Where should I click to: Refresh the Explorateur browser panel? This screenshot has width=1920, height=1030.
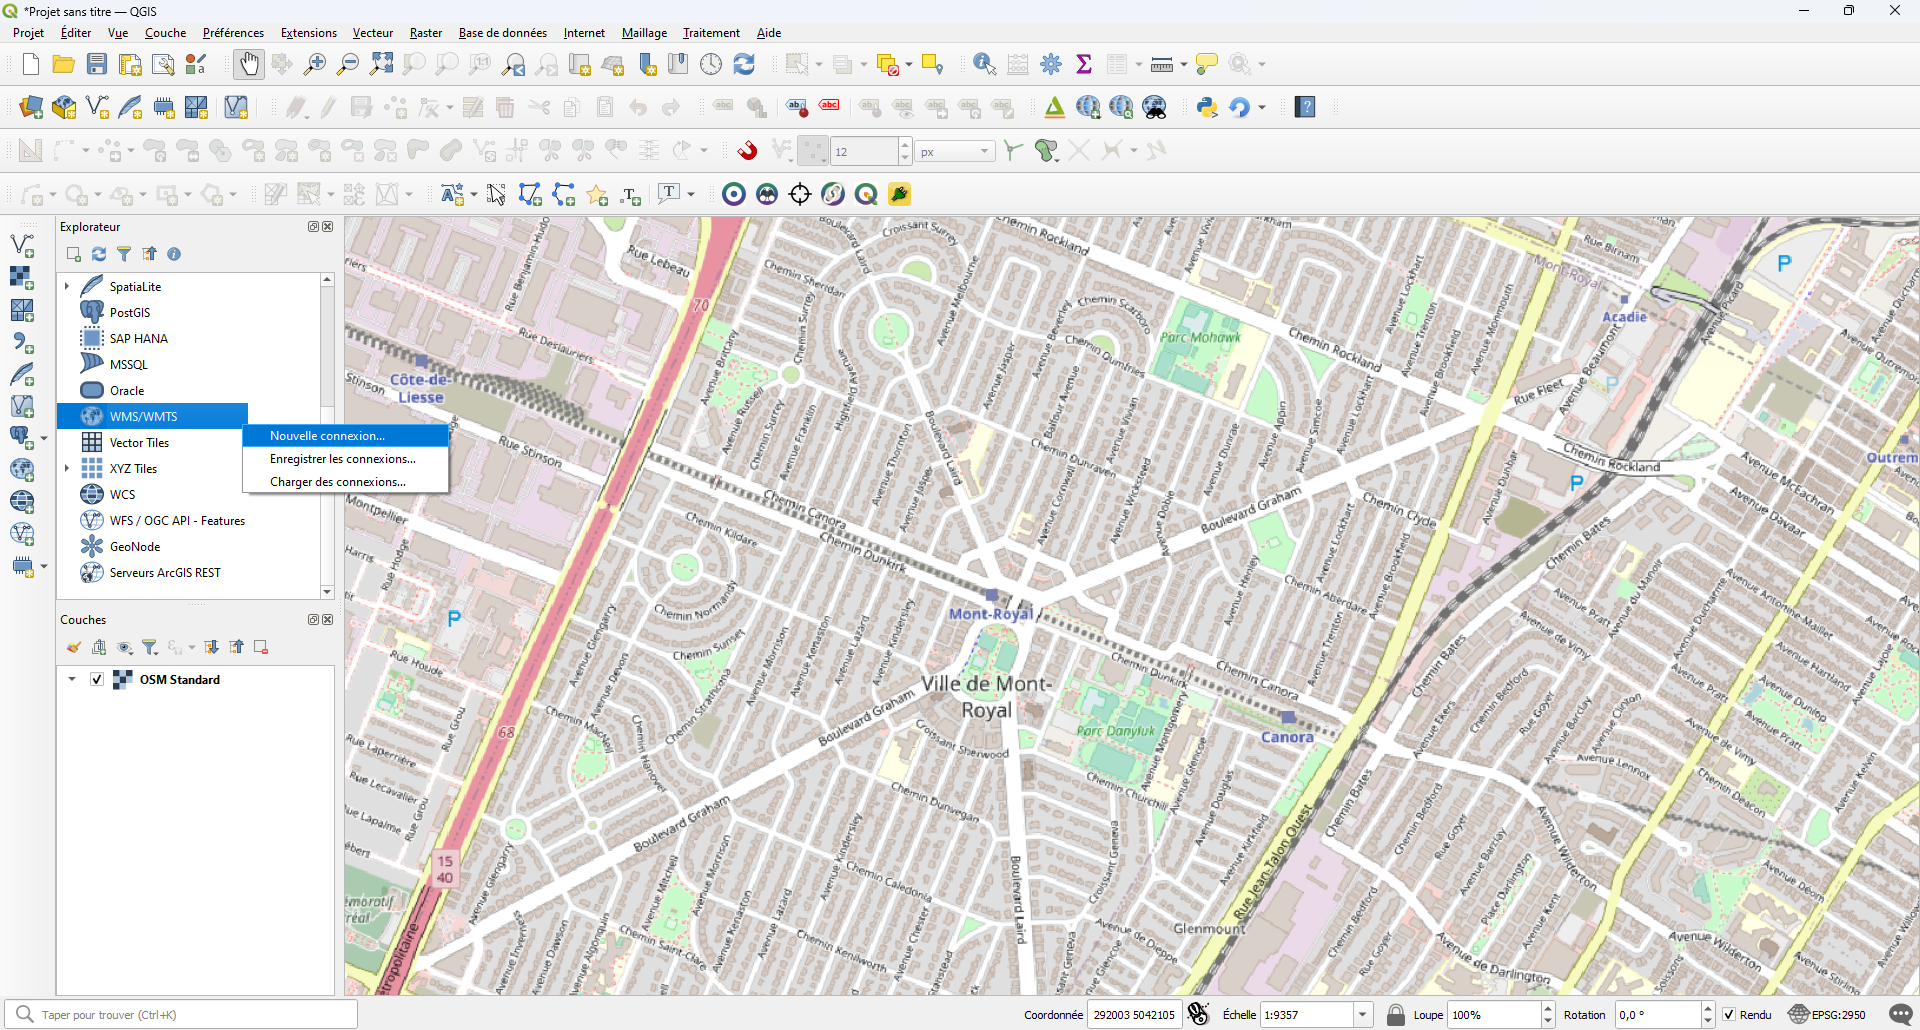tap(99, 254)
